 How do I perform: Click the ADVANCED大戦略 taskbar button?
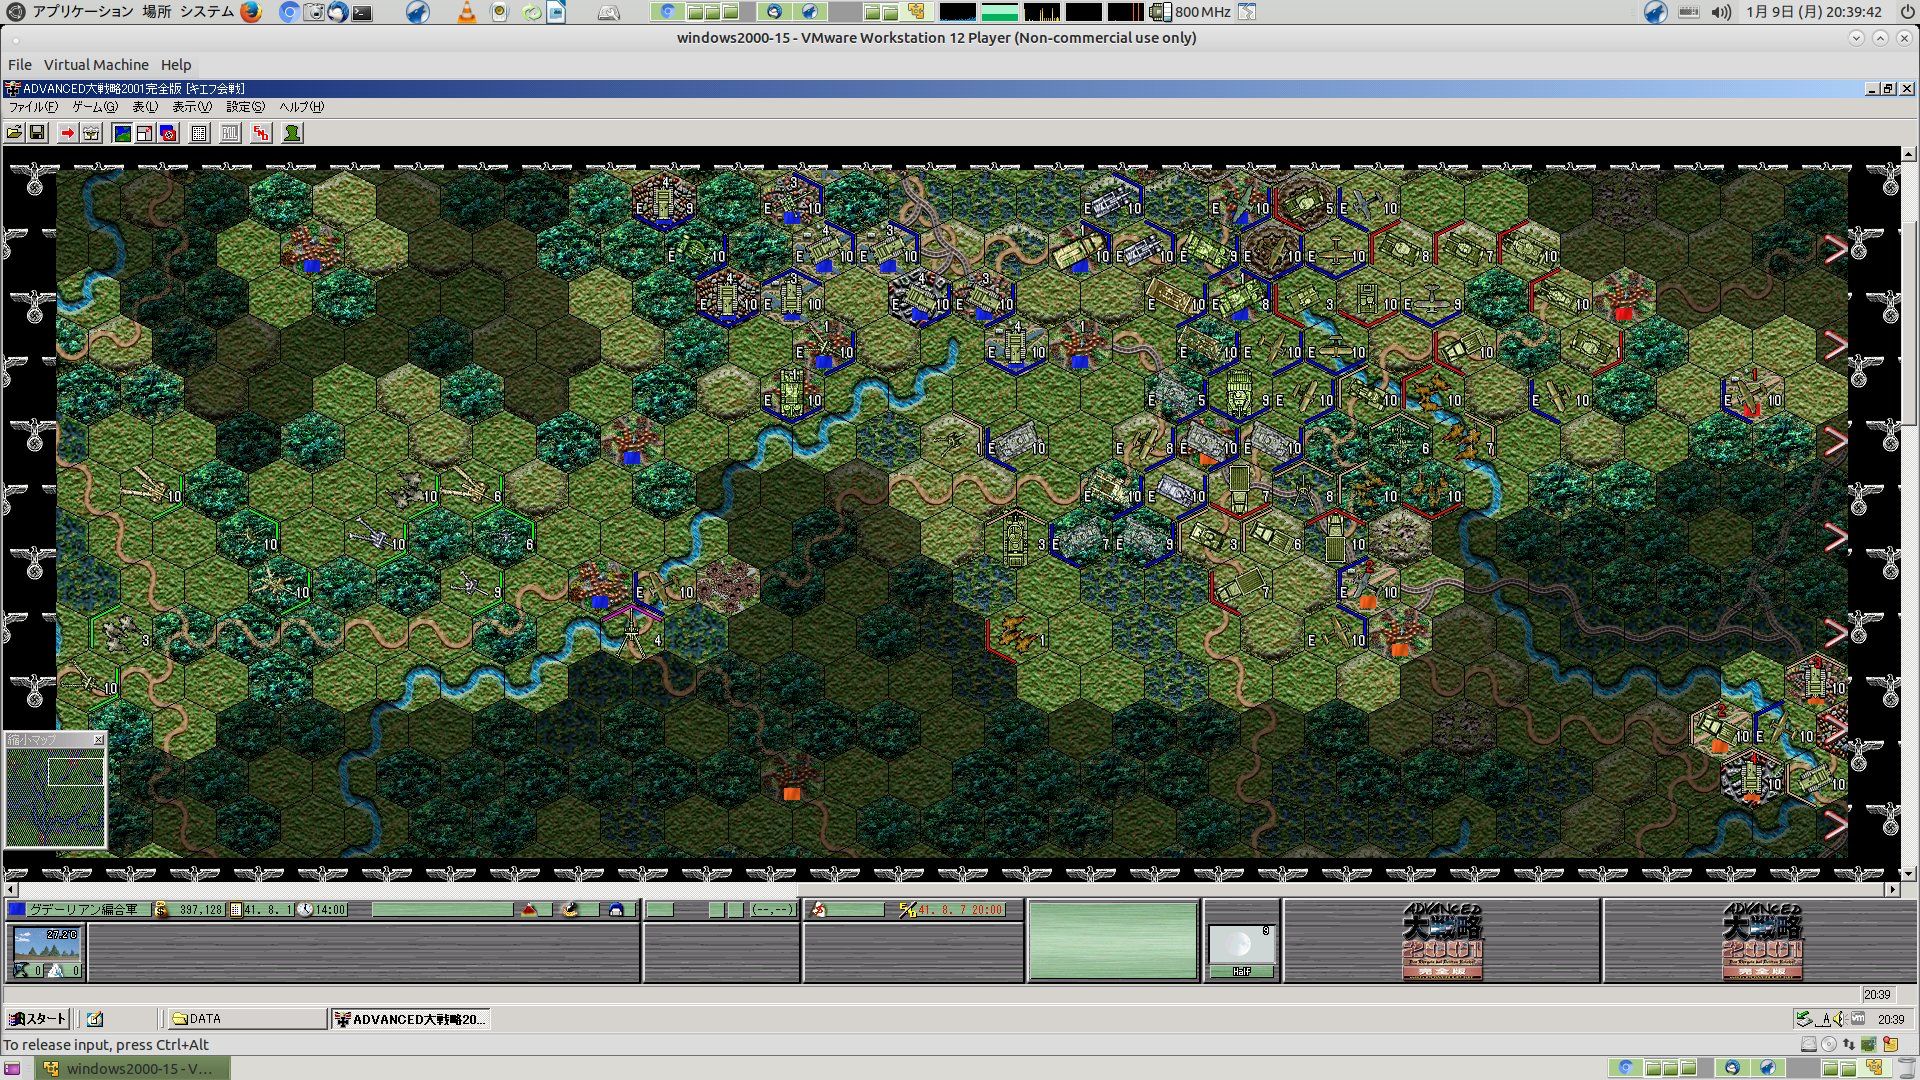410,1019
